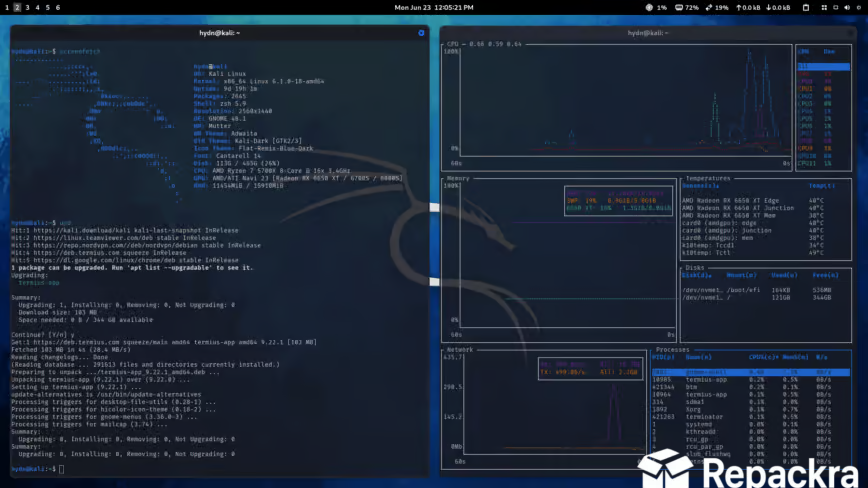Select the highlighted top process row

(751, 372)
